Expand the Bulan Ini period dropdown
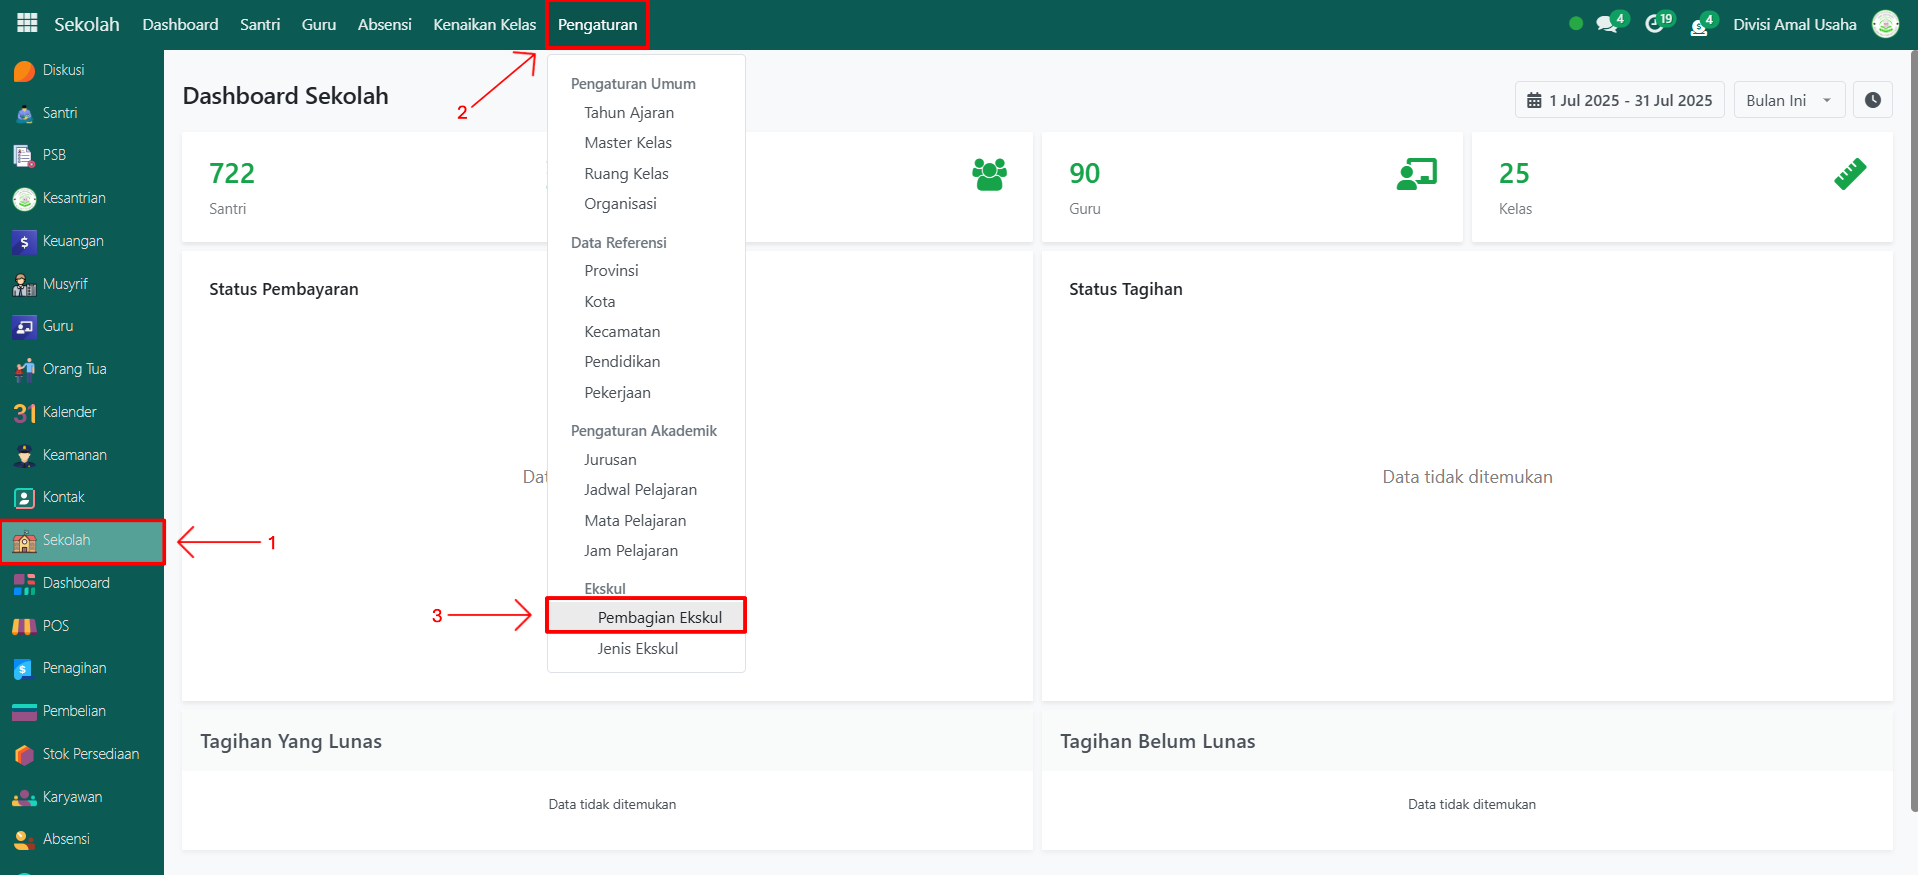The image size is (1918, 875). coord(1788,100)
